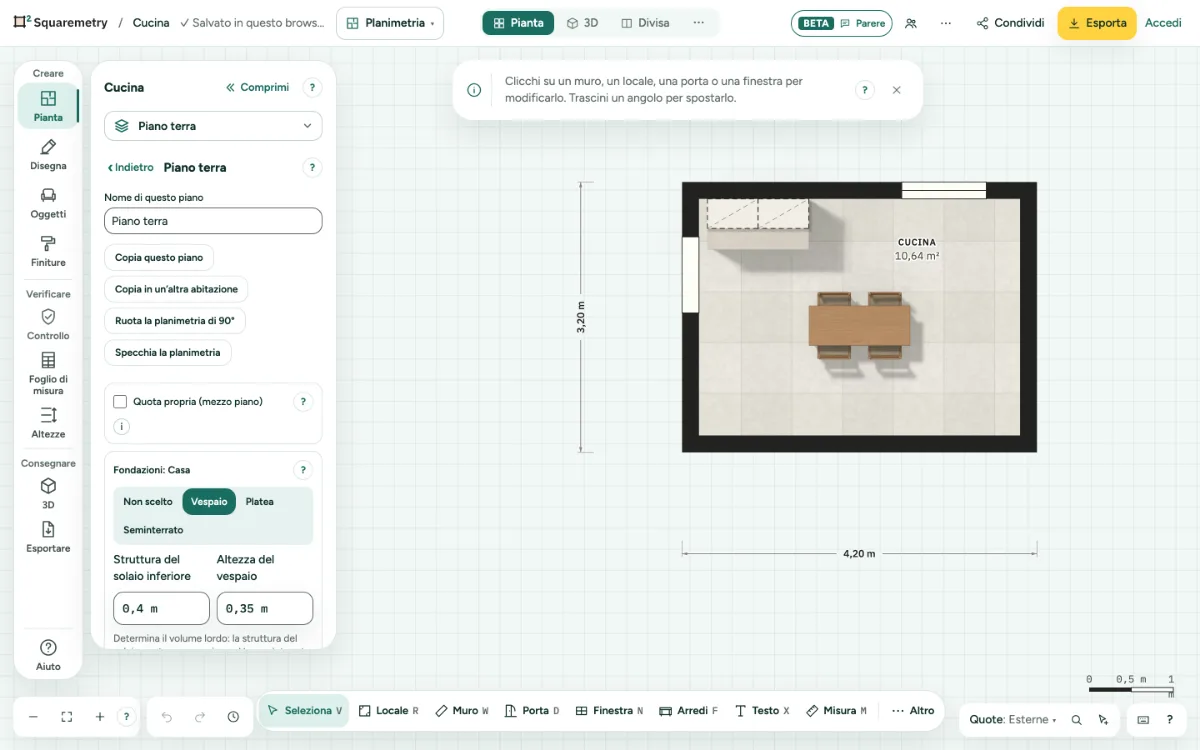Viewport: 1200px width, 750px height.
Task: Select the Vespaio foundation option
Action: (x=209, y=502)
